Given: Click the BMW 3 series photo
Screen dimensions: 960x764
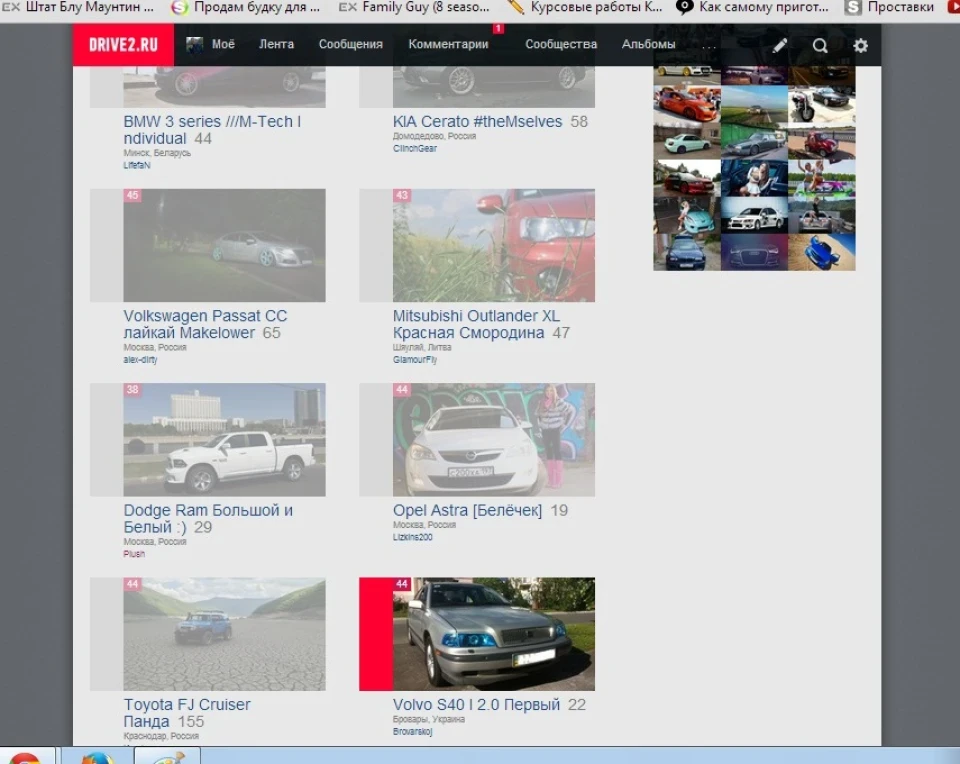Looking at the screenshot, I should coord(224,87).
